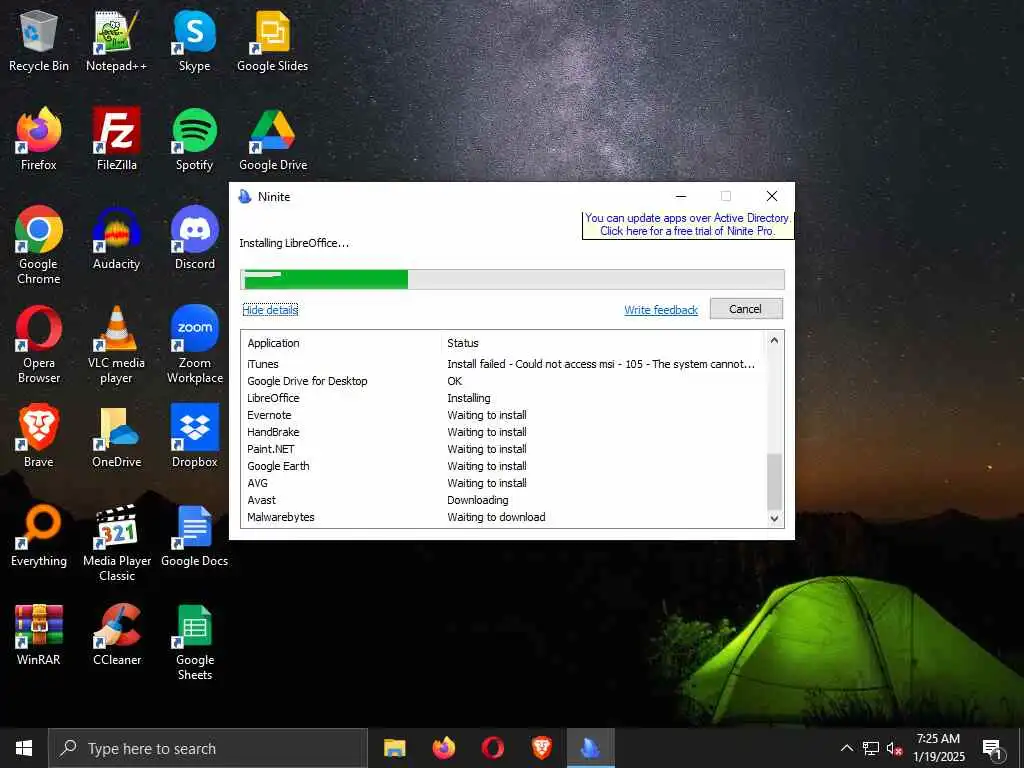Select the Google Sheets desktop shortcut
The width and height of the screenshot is (1024, 768).
[195, 641]
